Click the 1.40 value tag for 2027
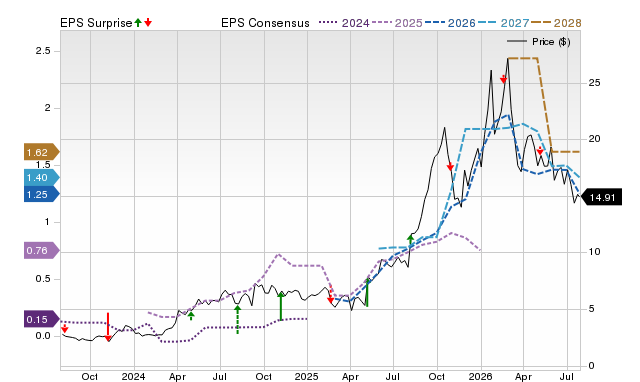Screen dimensions: 640x382 (x=41, y=178)
